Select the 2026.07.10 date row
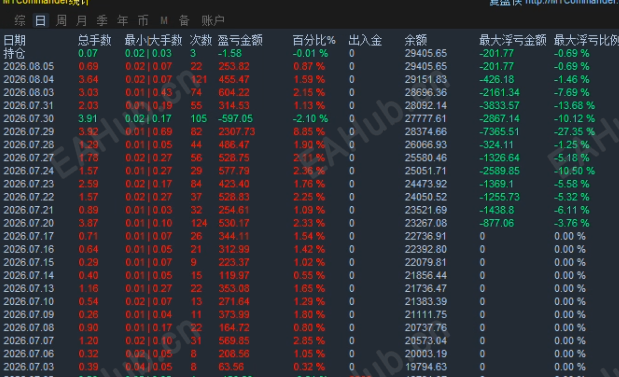 (29, 301)
